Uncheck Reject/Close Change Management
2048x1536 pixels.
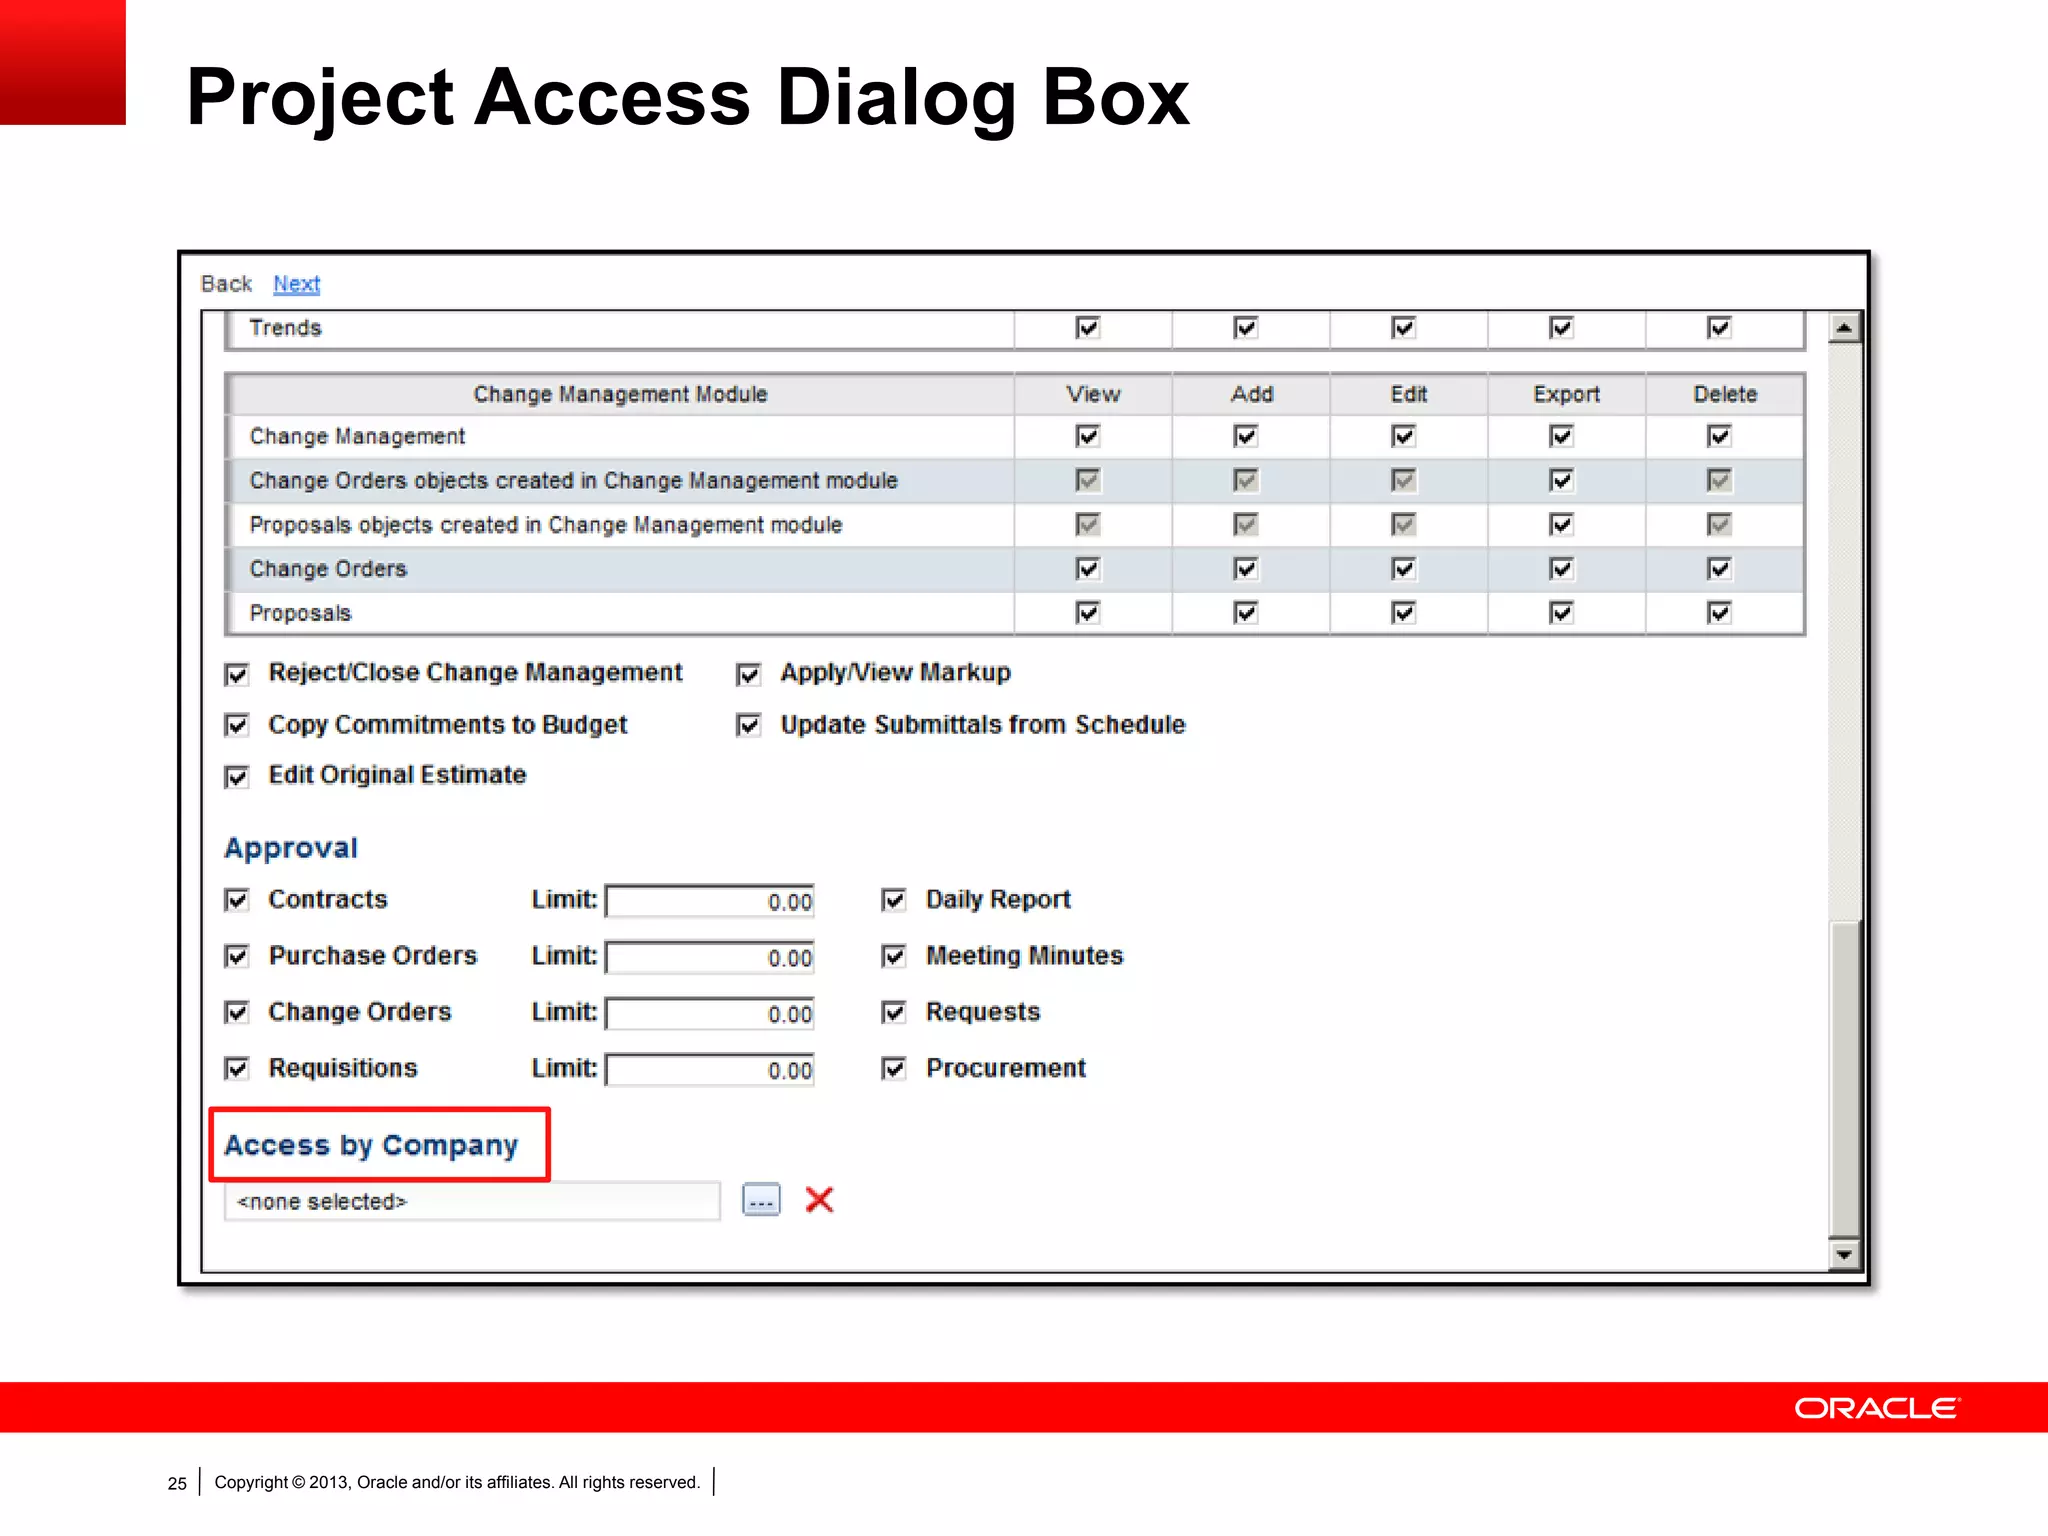[237, 674]
